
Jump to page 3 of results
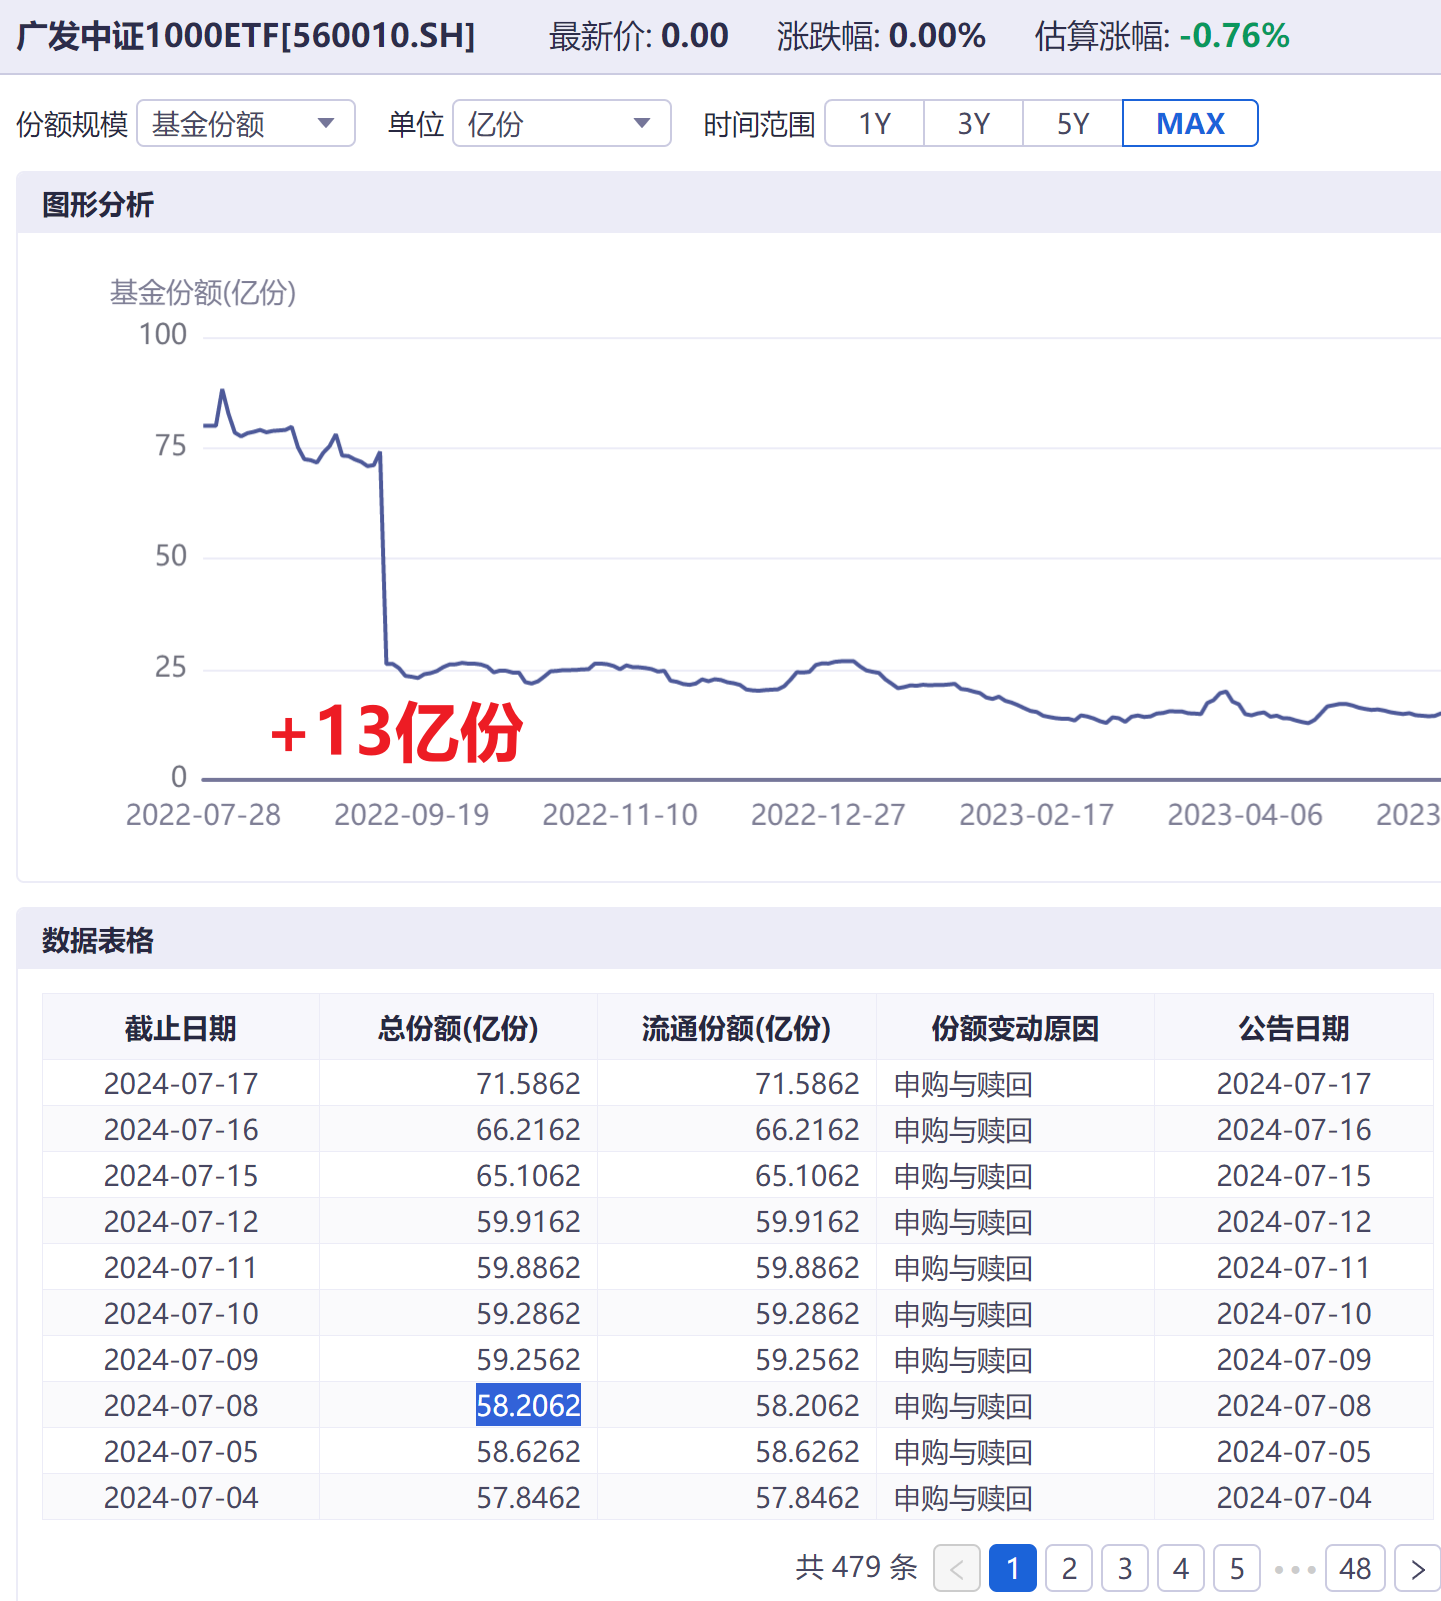tap(1125, 1569)
